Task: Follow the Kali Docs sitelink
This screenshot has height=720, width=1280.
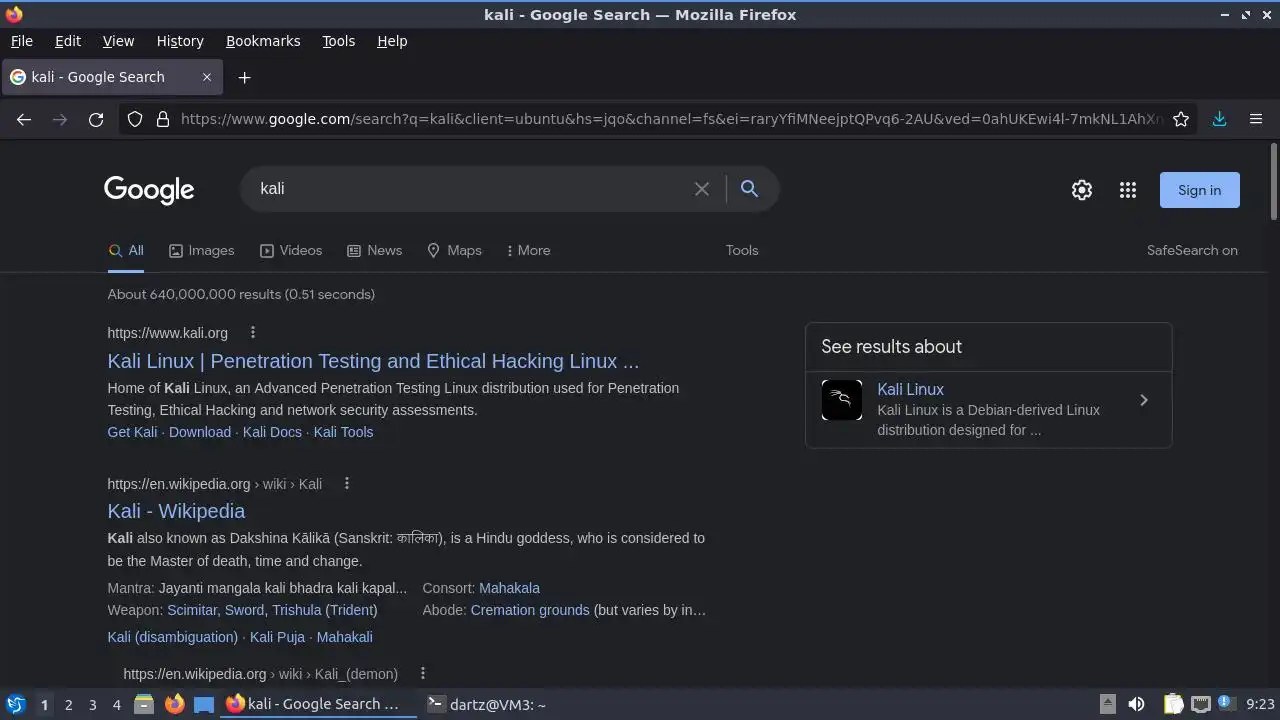Action: [272, 432]
